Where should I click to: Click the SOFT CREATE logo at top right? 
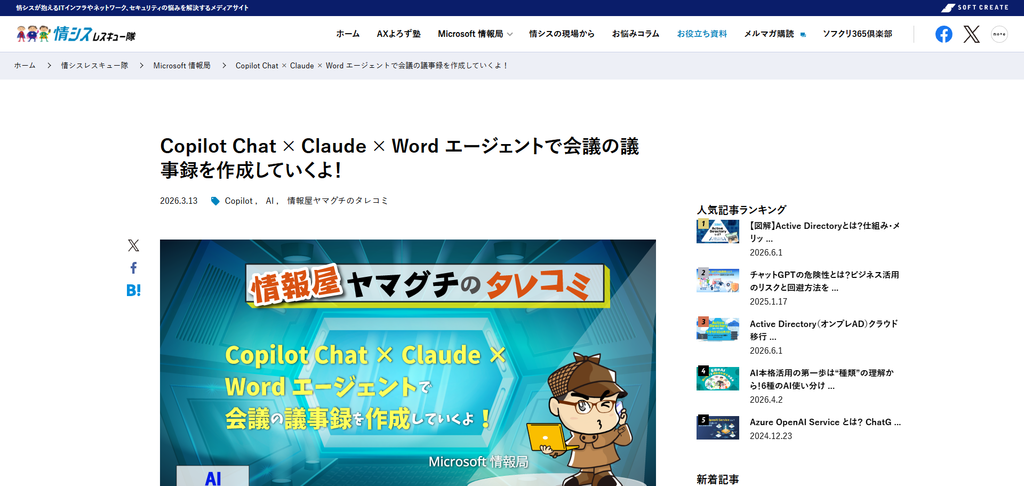[975, 8]
